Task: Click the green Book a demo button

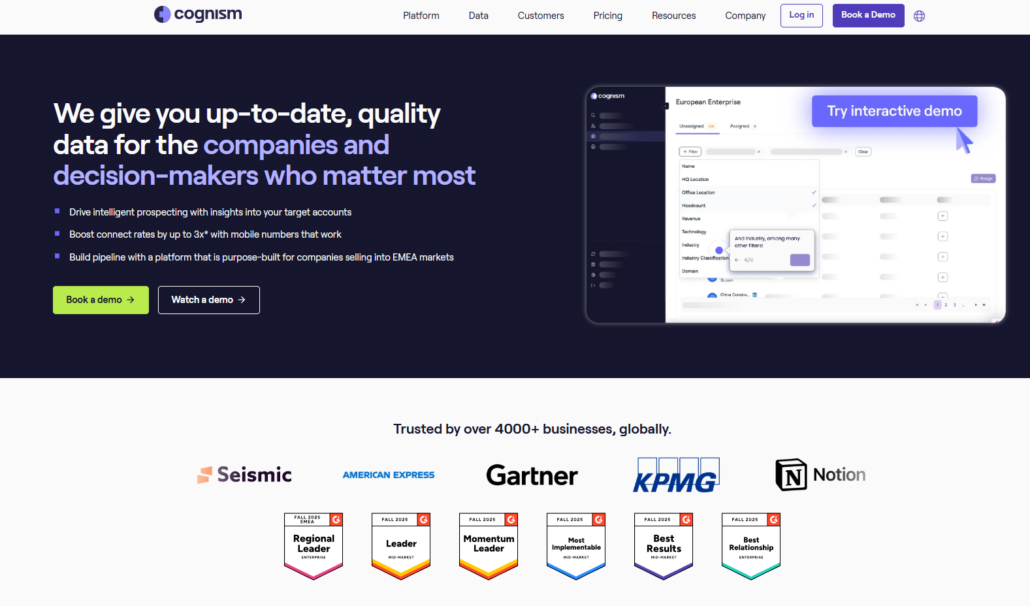Action: pos(100,300)
